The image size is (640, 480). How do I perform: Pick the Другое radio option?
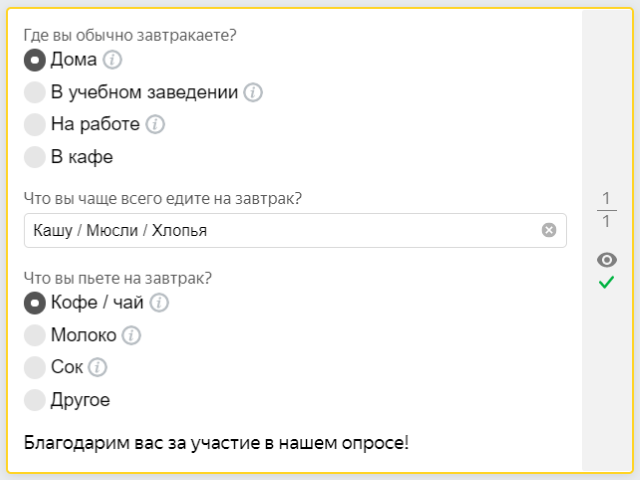point(35,400)
